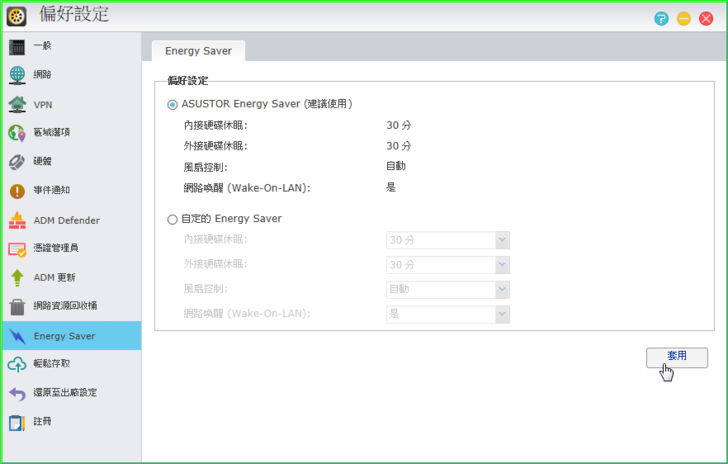Minimize the 偏好設定 window
Image resolution: width=728 pixels, height=464 pixels.
click(x=683, y=19)
